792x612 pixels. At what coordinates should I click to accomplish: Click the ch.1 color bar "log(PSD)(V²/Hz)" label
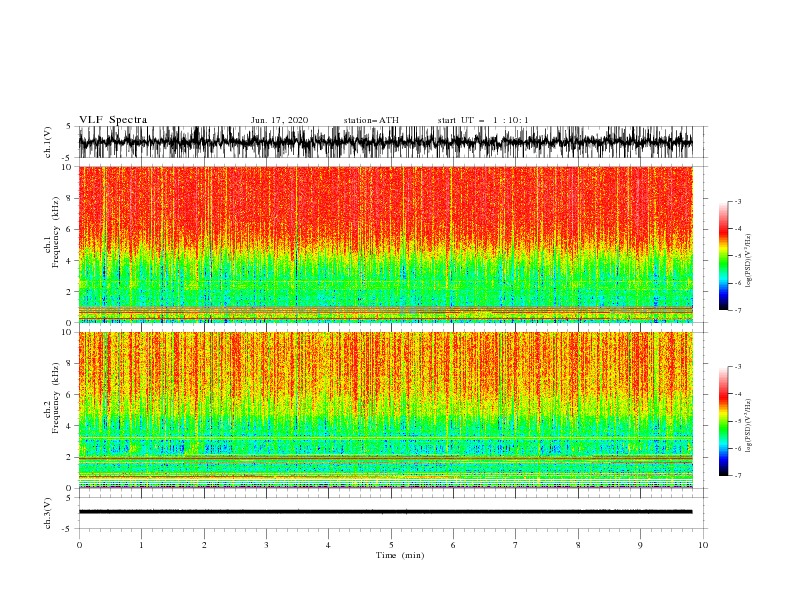(749, 261)
